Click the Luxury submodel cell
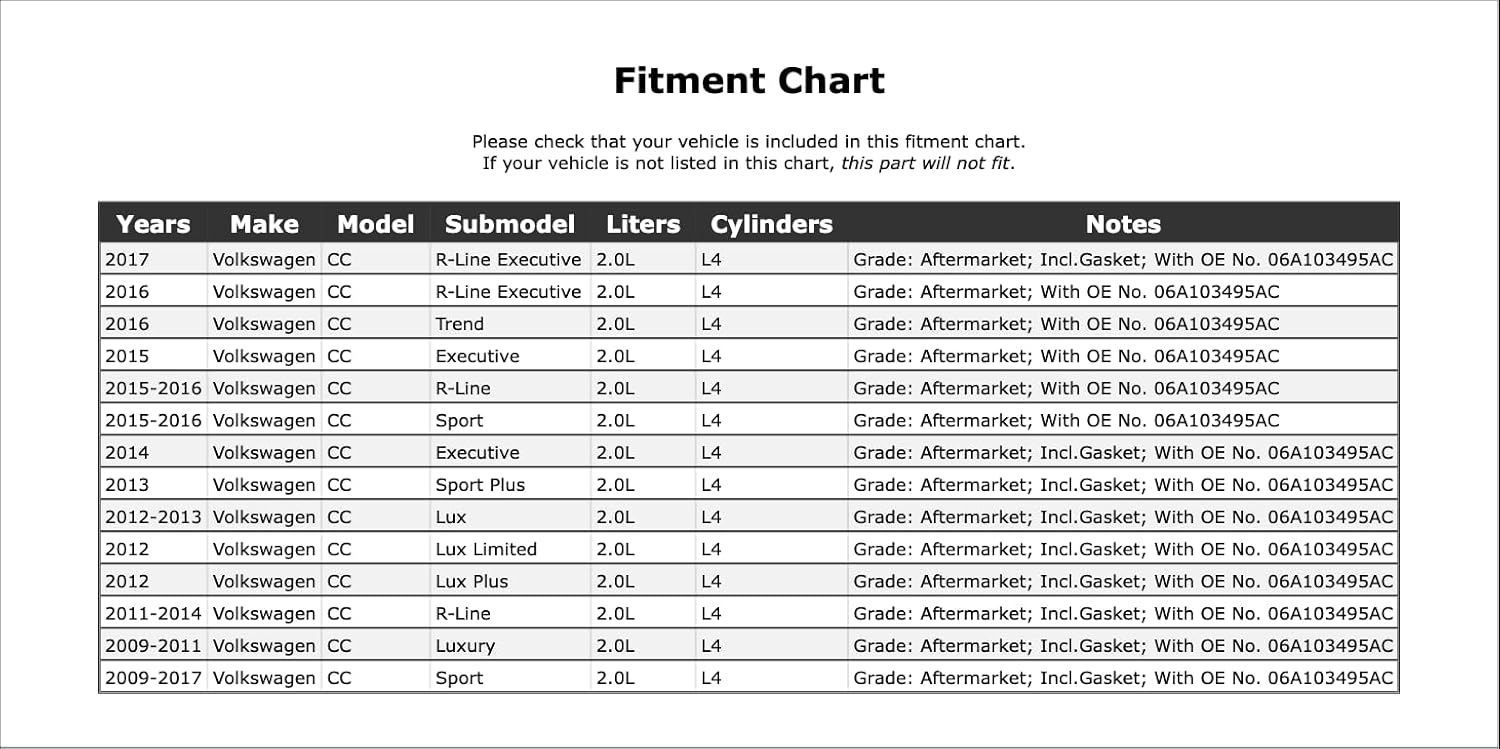Image resolution: width=1500 pixels, height=749 pixels. pyautogui.click(x=465, y=646)
